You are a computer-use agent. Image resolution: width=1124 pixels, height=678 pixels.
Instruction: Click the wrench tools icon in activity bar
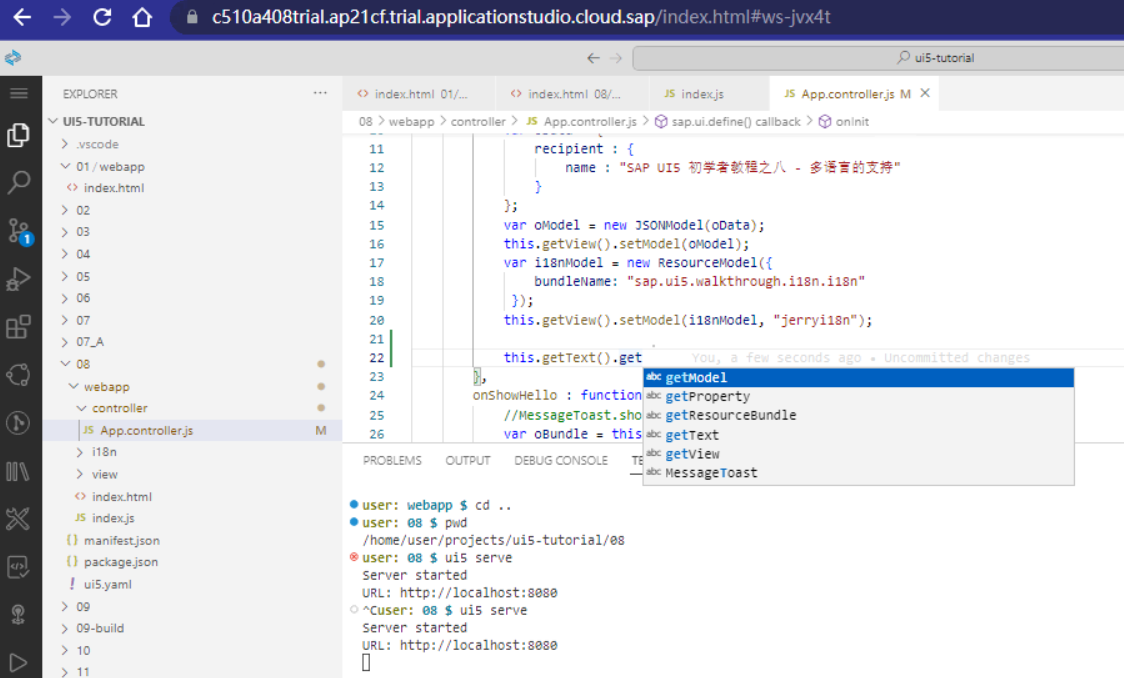click(x=19, y=518)
